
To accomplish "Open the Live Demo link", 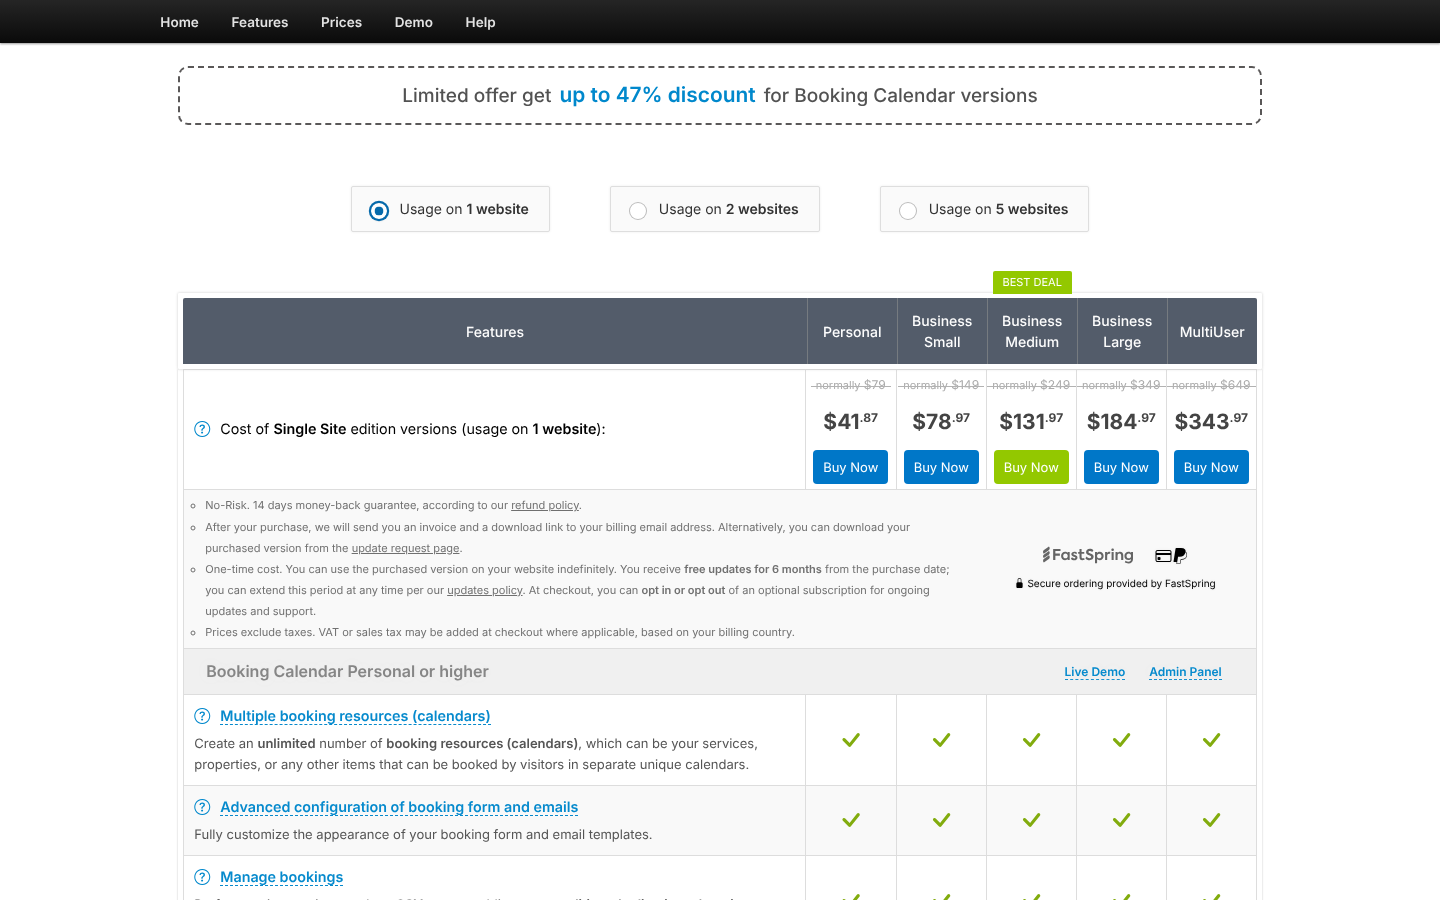I will pyautogui.click(x=1095, y=672).
